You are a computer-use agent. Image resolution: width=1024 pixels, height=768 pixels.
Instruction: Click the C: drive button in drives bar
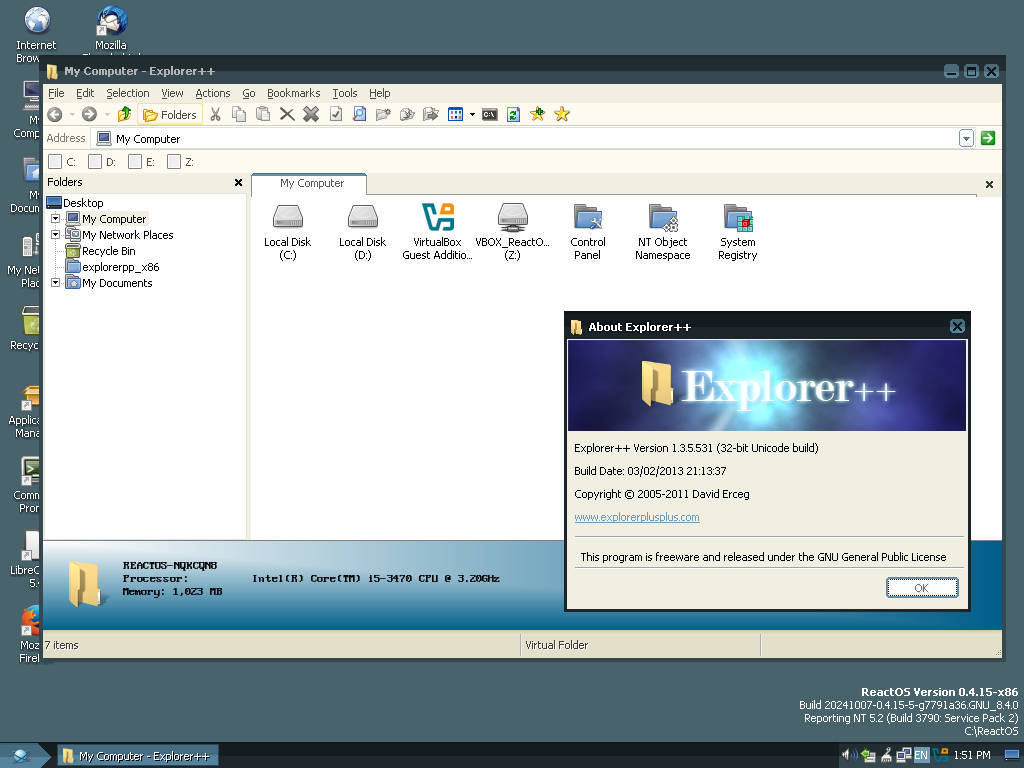point(63,161)
